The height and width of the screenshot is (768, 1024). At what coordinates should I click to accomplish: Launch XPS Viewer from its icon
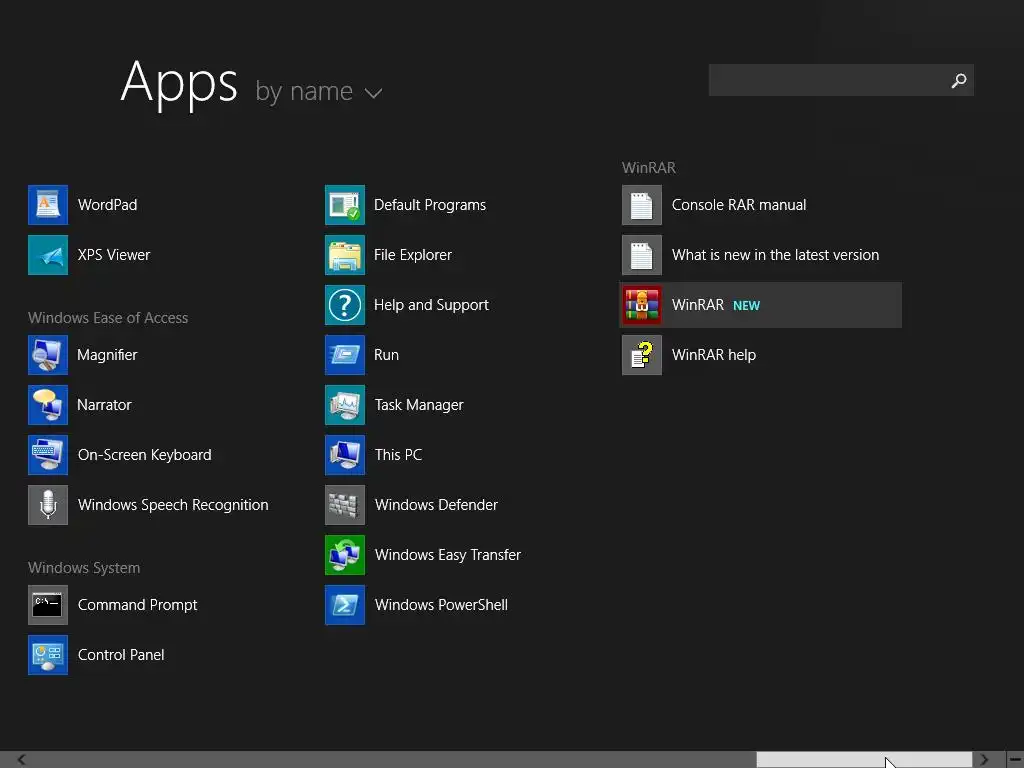(x=48, y=255)
